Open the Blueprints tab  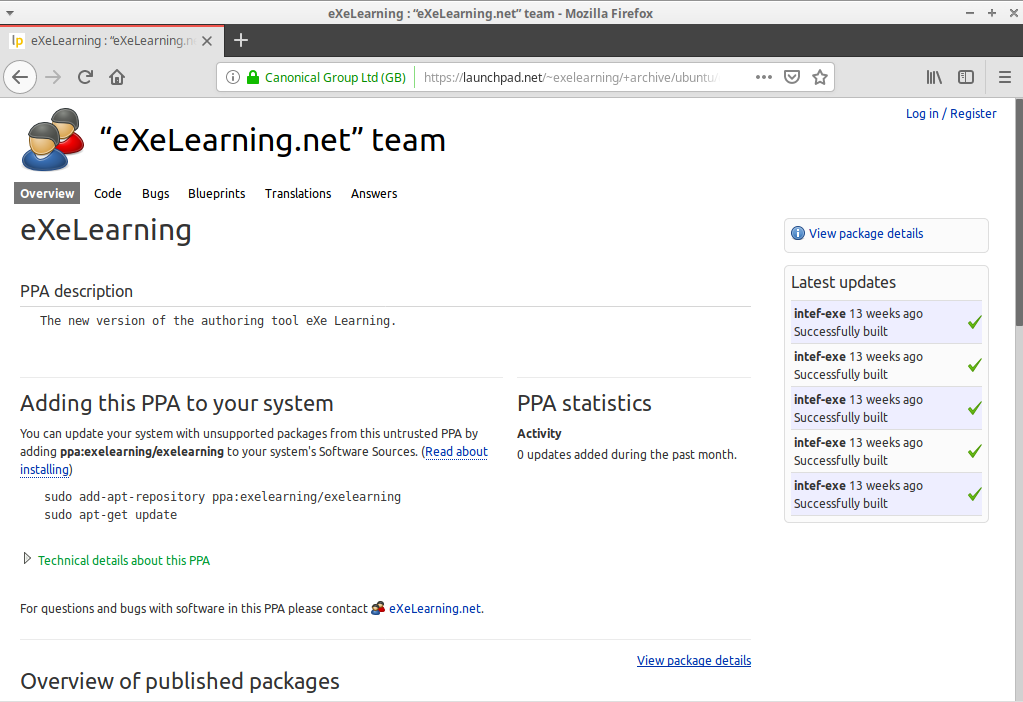coord(217,193)
